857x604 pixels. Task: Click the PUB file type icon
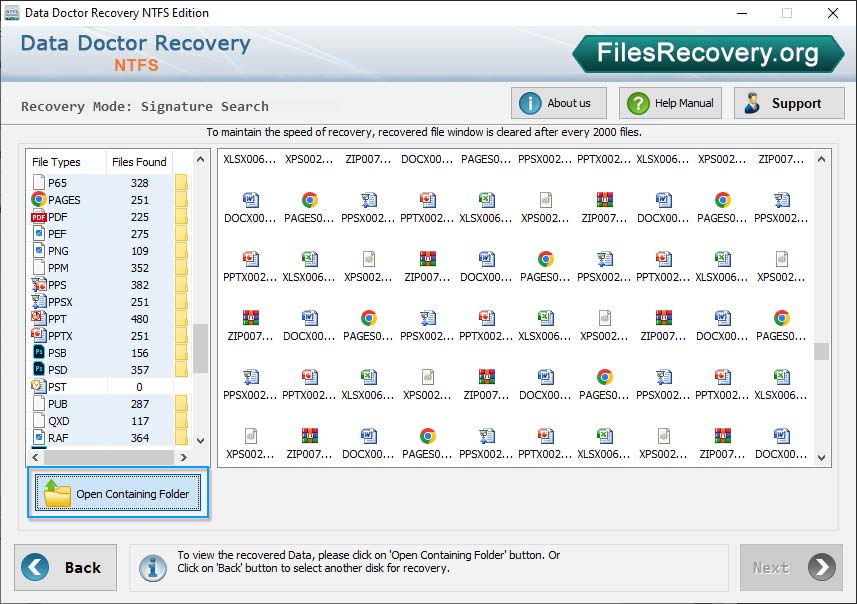[39, 403]
